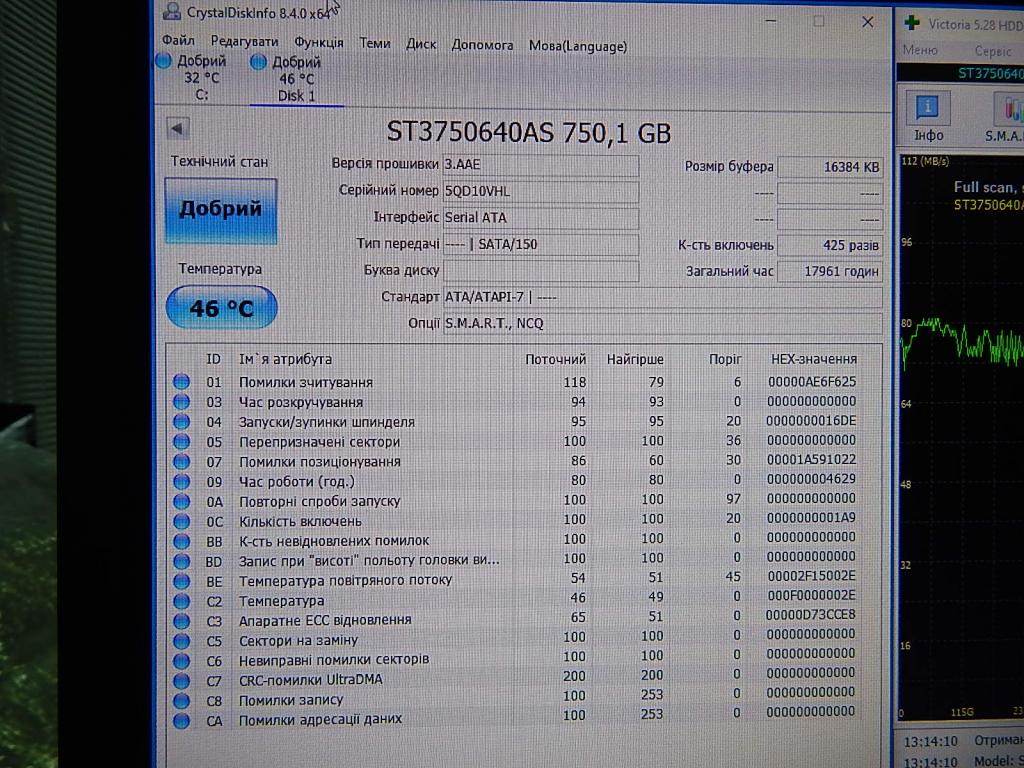The image size is (1024, 768).
Task: Click the firmware version field 3.AAE
Action: coord(541,165)
